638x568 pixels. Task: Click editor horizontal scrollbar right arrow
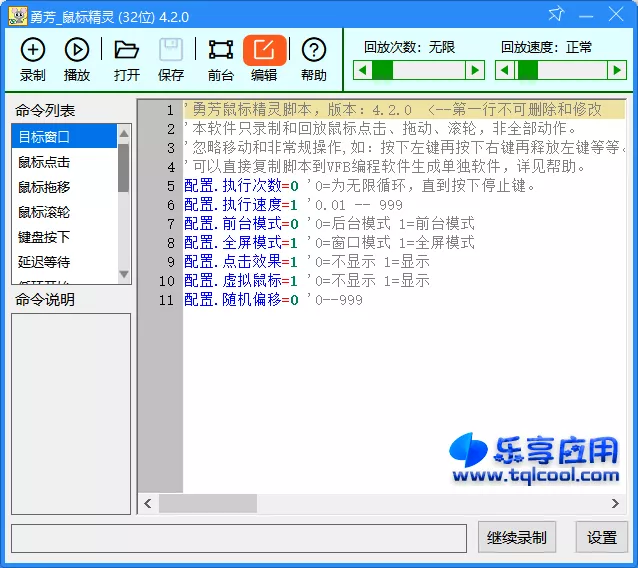(615, 504)
